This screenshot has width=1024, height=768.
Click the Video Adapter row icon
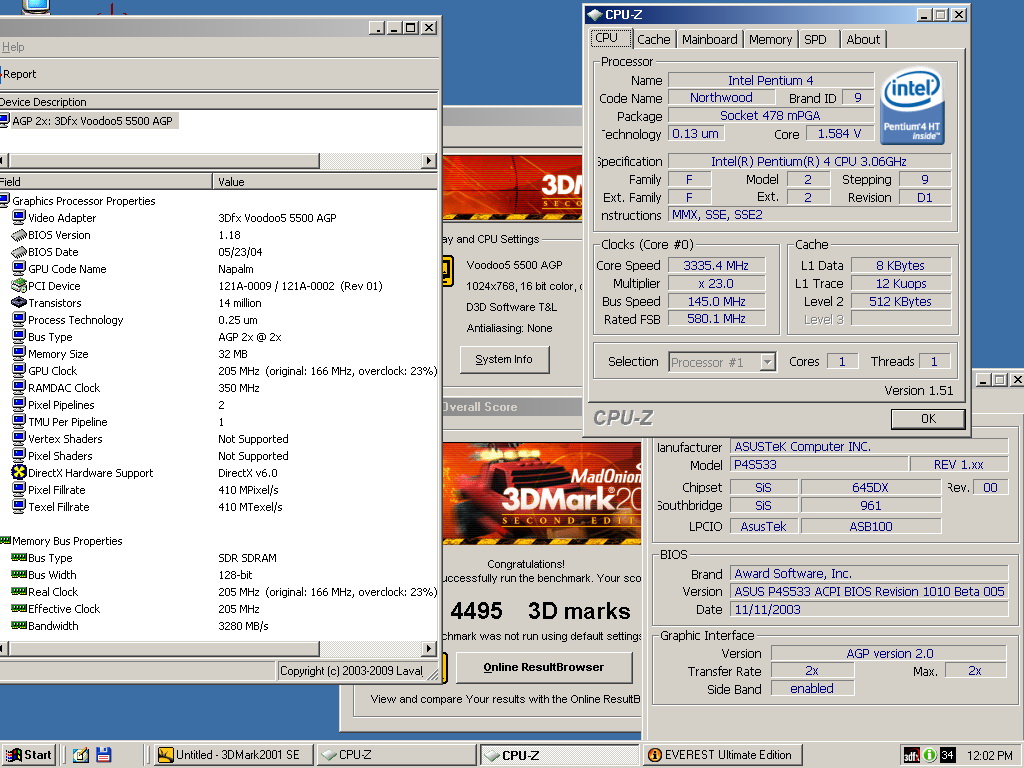tap(19, 217)
